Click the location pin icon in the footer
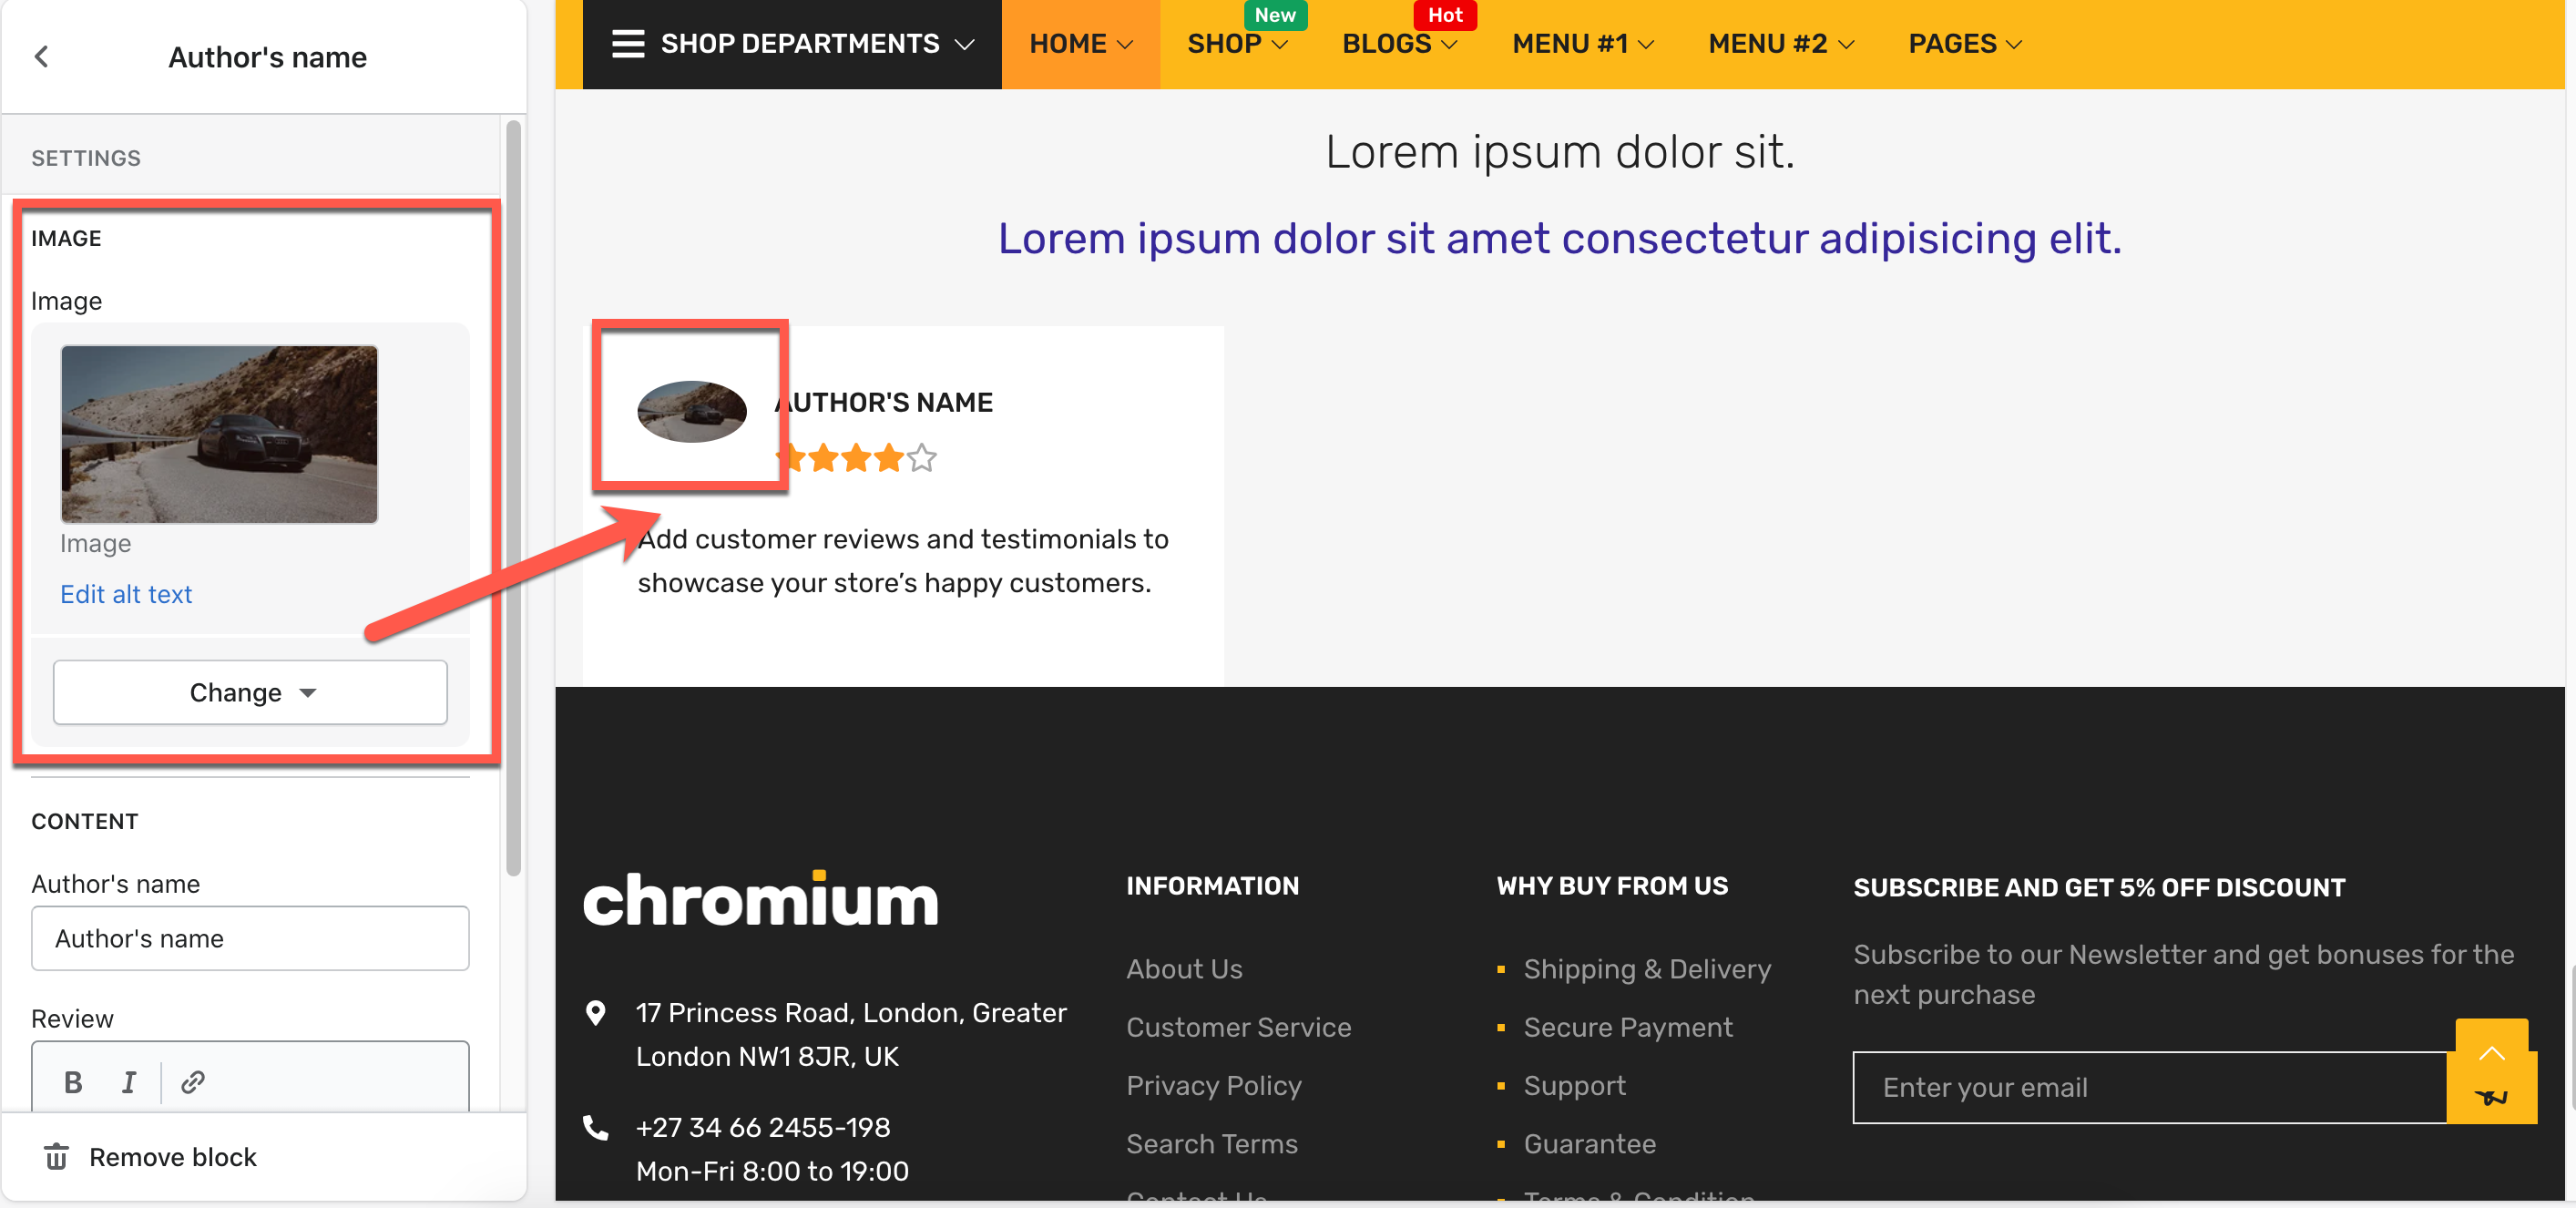This screenshot has height=1208, width=2576. pyautogui.click(x=596, y=1013)
